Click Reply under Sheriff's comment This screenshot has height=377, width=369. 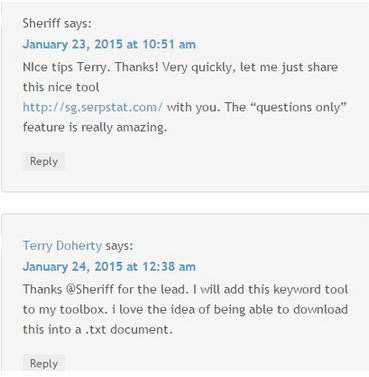44,162
